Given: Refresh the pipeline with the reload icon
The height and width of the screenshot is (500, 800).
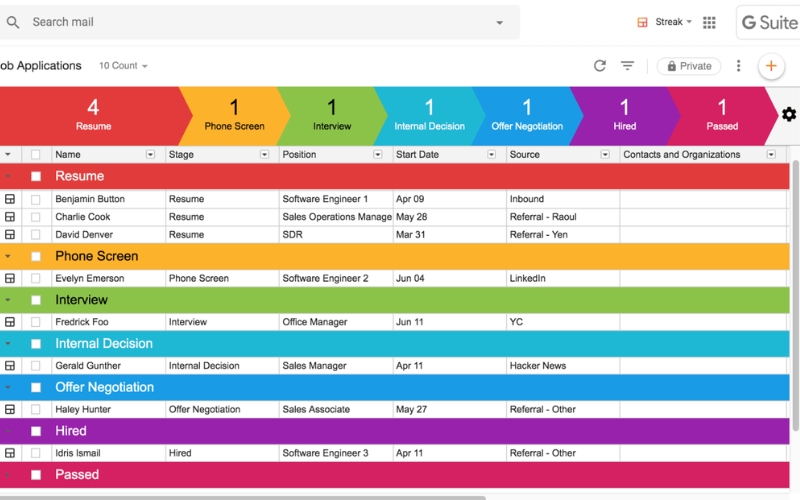Looking at the screenshot, I should point(599,66).
